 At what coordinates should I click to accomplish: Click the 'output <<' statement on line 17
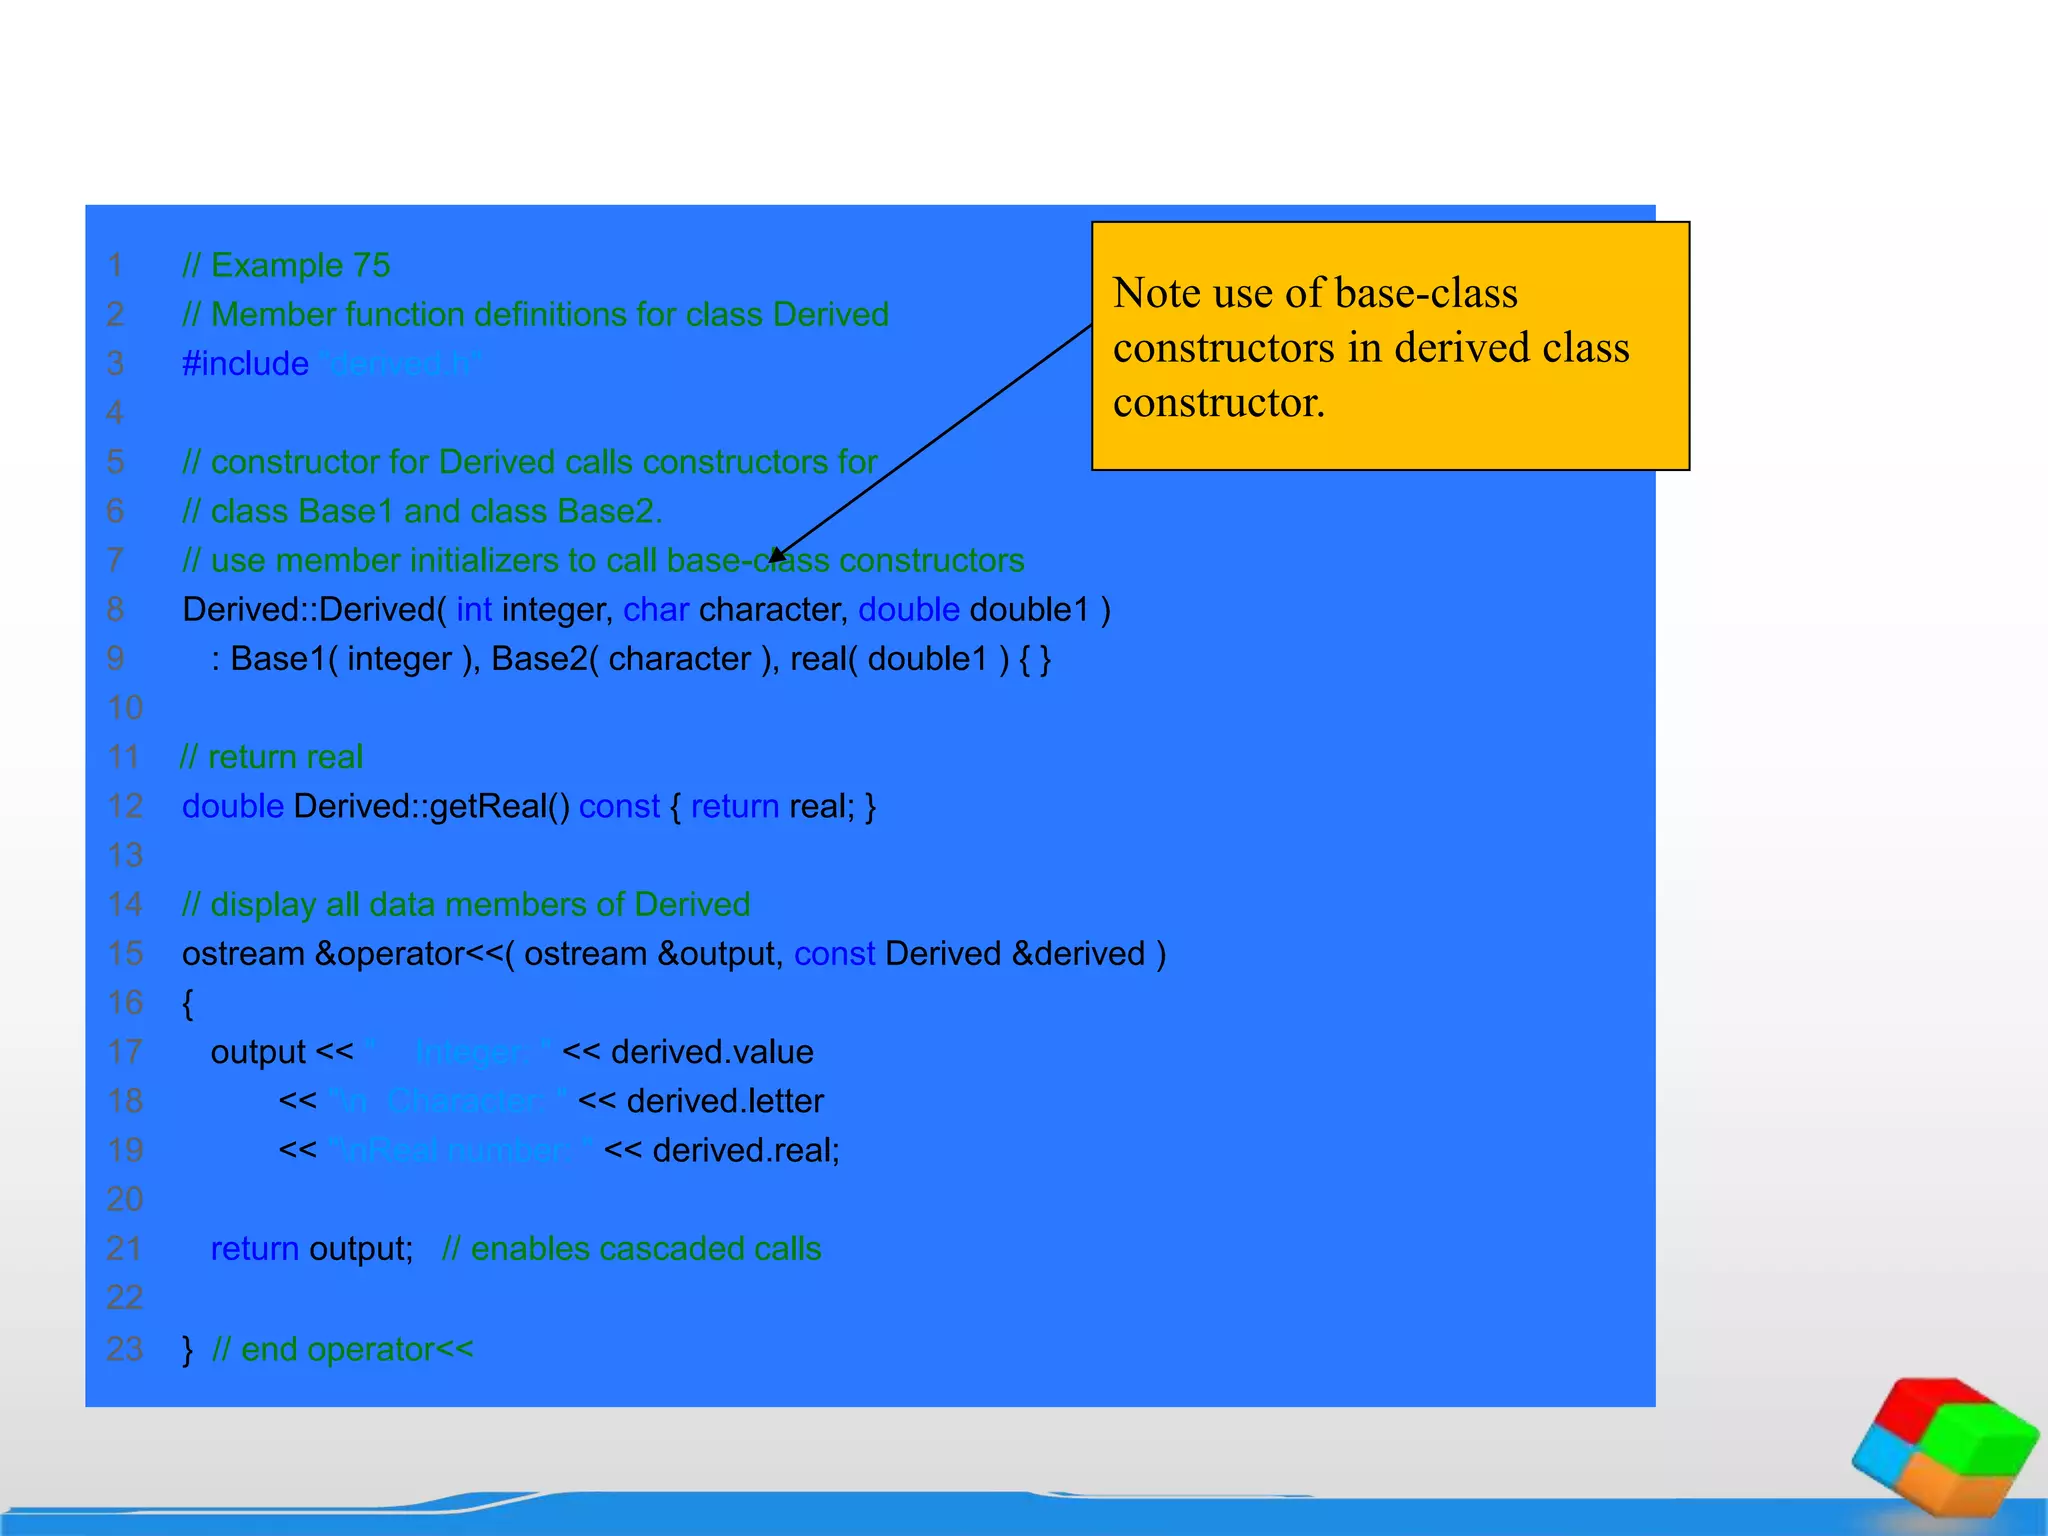(512, 1052)
